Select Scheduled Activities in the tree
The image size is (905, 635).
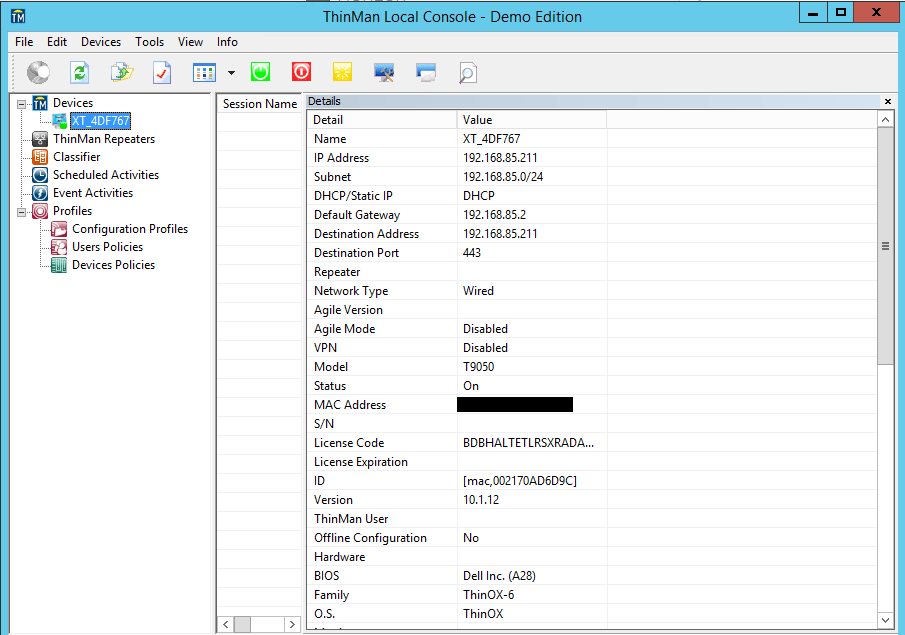click(106, 174)
